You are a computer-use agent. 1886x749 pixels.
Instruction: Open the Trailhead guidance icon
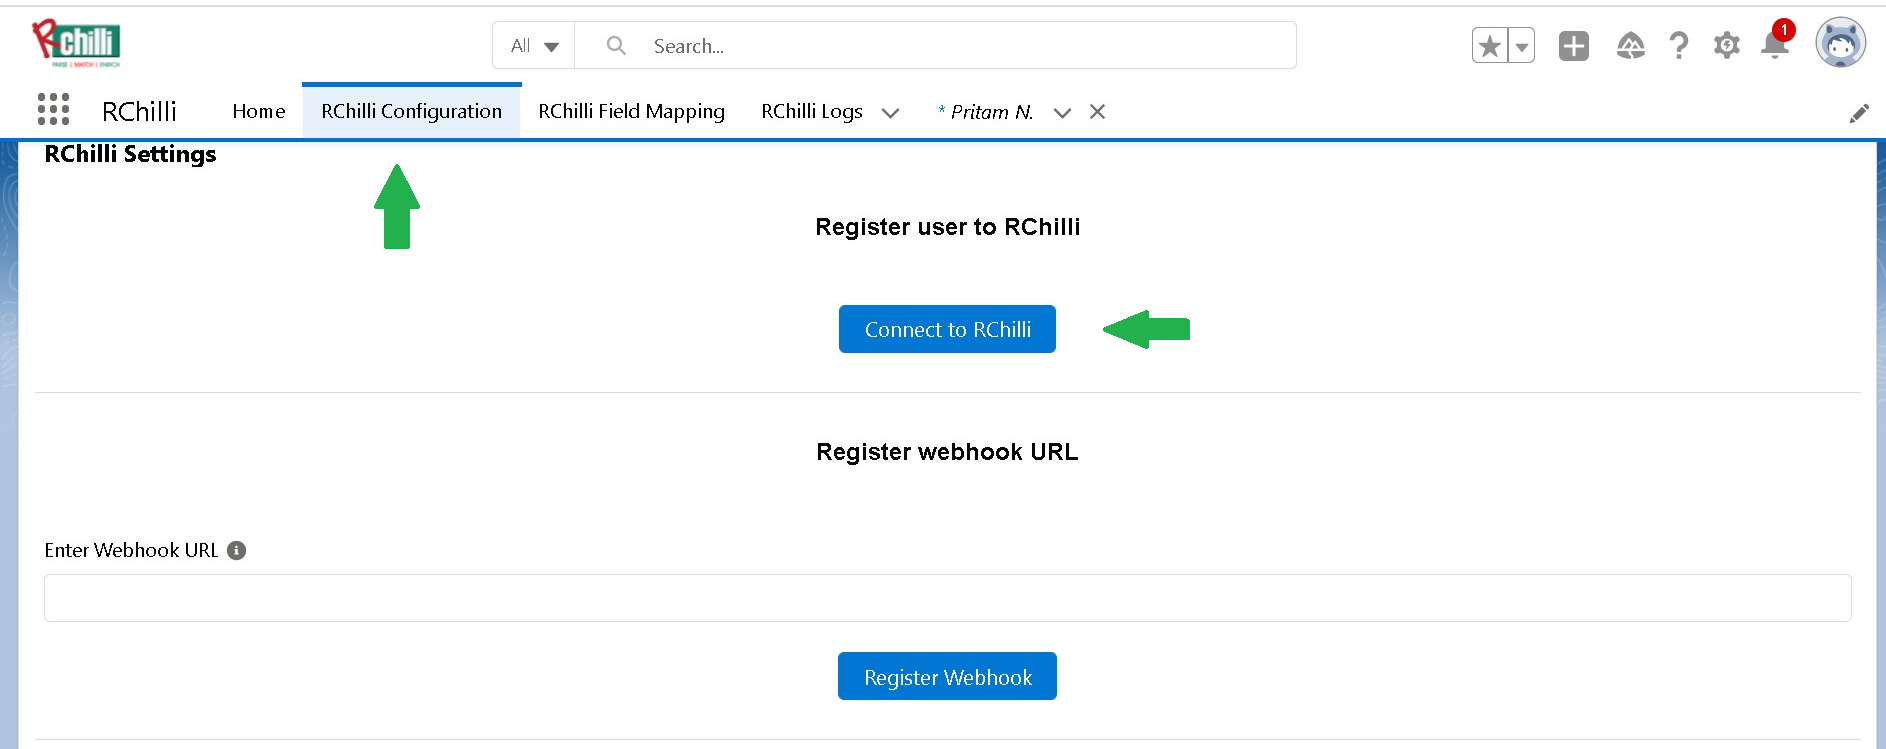pyautogui.click(x=1630, y=46)
